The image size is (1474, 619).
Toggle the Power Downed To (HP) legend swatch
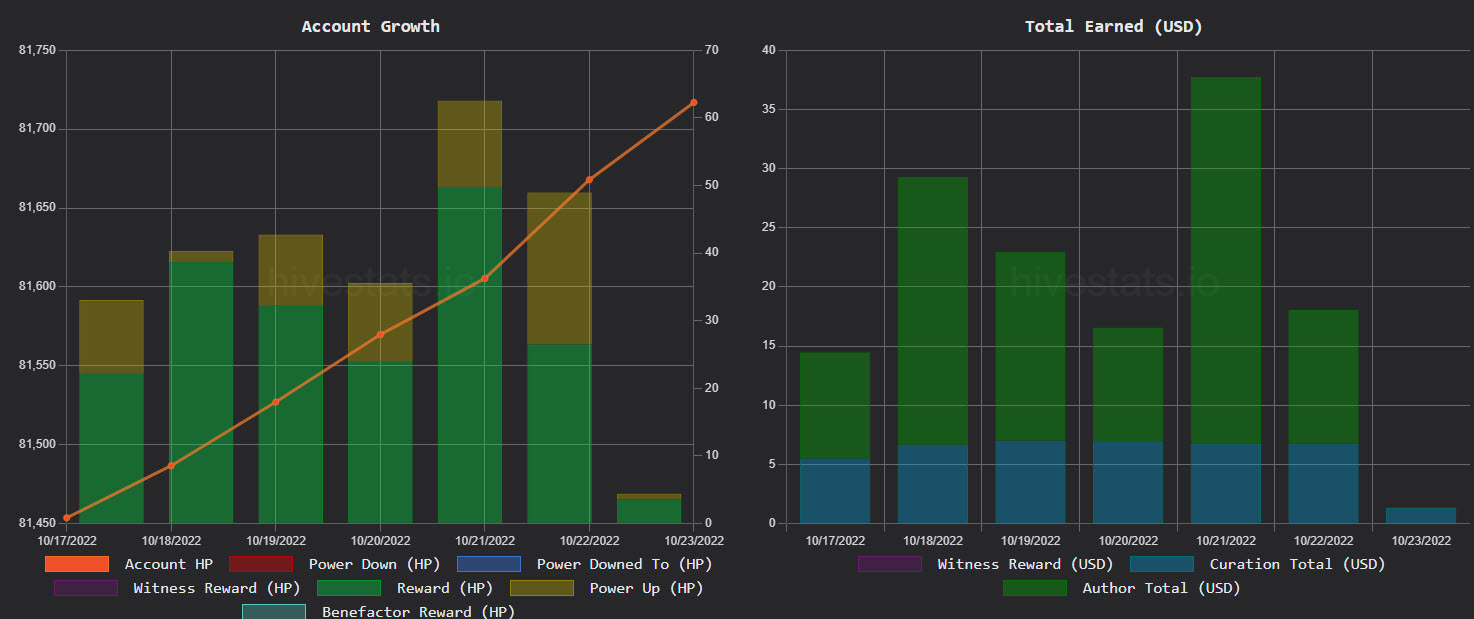tap(489, 564)
